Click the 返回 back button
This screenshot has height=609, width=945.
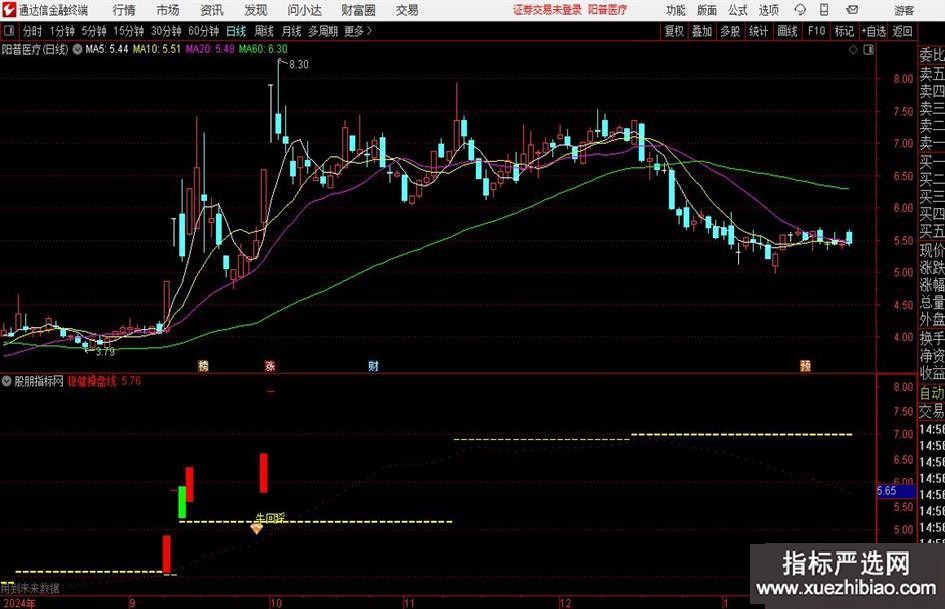pyautogui.click(x=902, y=31)
